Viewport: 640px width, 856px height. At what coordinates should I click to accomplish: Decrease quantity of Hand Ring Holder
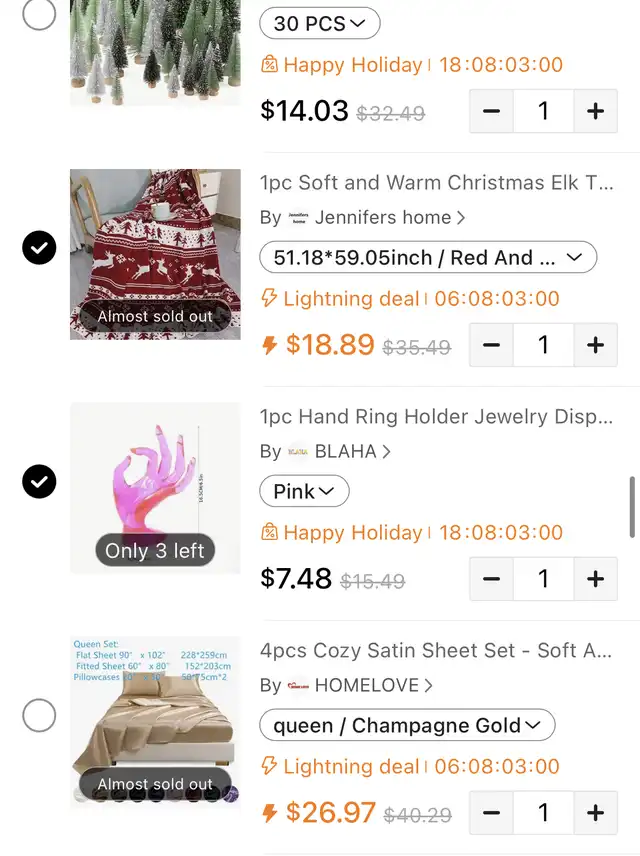tap(491, 579)
